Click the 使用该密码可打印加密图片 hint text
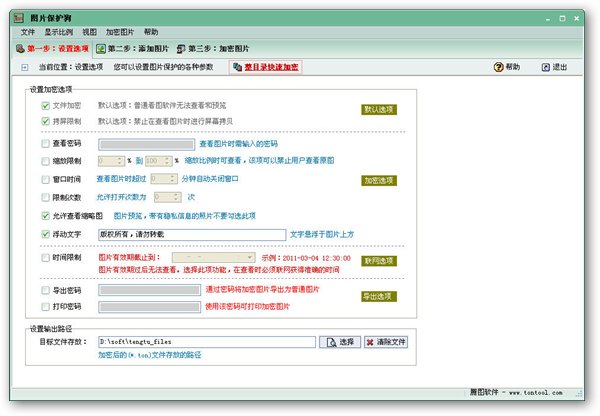This screenshot has height=416, width=600. [248, 307]
